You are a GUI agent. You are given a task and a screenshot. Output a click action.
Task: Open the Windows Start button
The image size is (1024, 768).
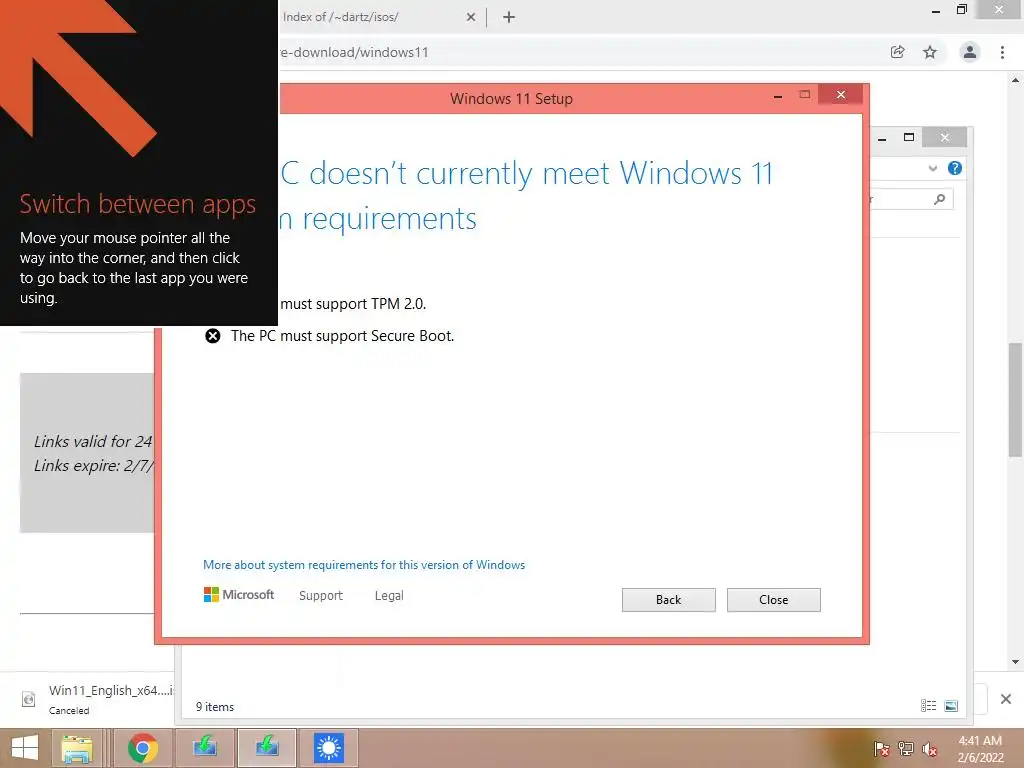(25, 748)
